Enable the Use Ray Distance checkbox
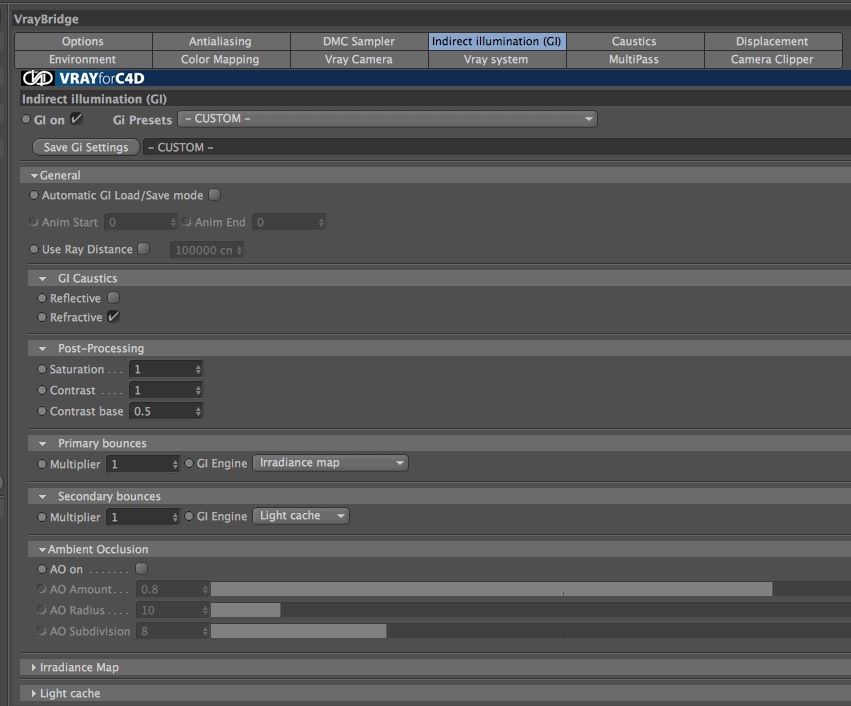 tap(144, 249)
